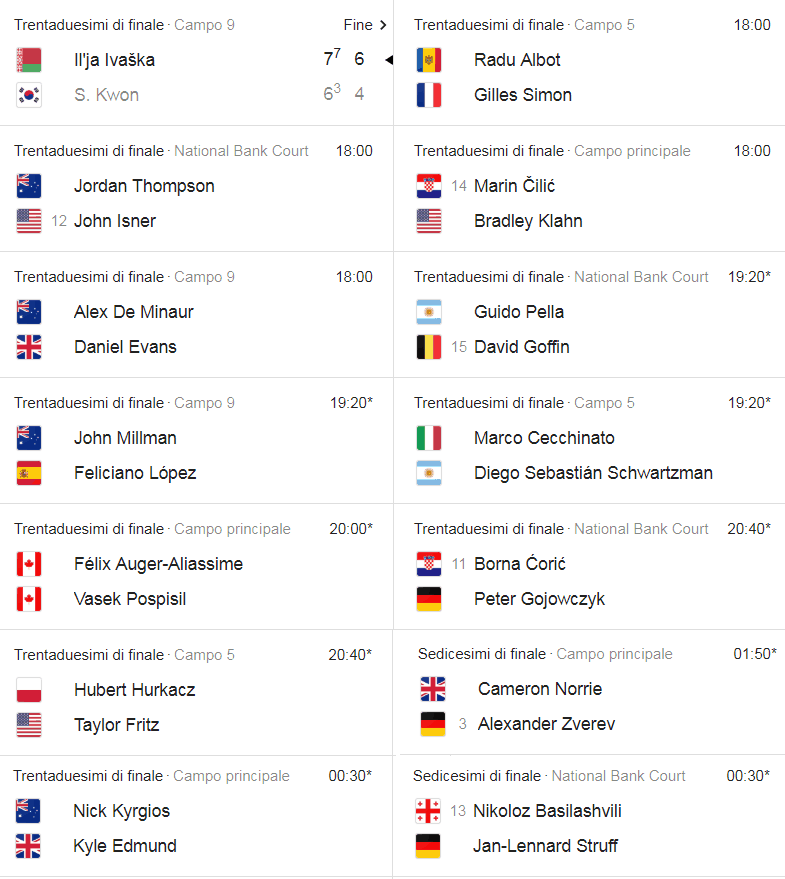Click Jan-Lennard Struff's name

click(x=545, y=846)
